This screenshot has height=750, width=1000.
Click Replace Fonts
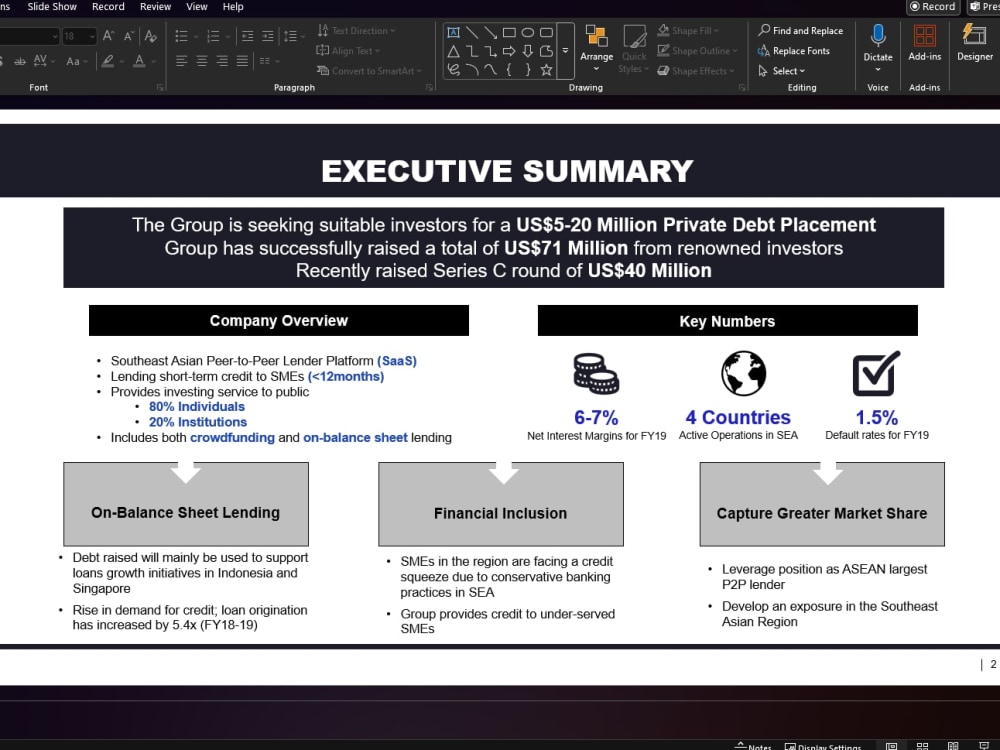[x=794, y=51]
